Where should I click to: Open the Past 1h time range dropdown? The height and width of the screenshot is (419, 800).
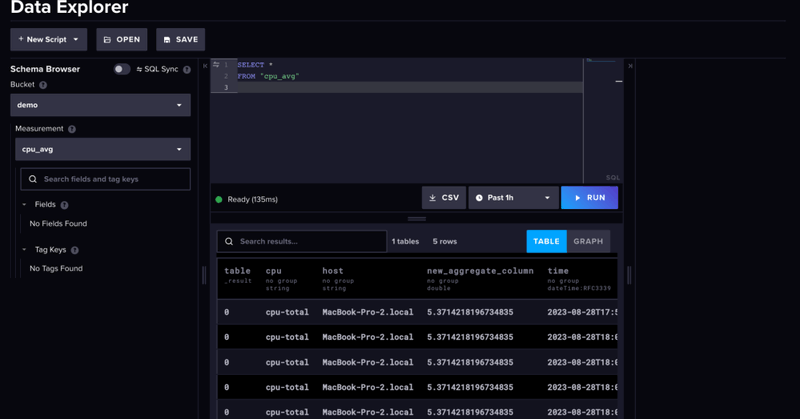coord(513,198)
